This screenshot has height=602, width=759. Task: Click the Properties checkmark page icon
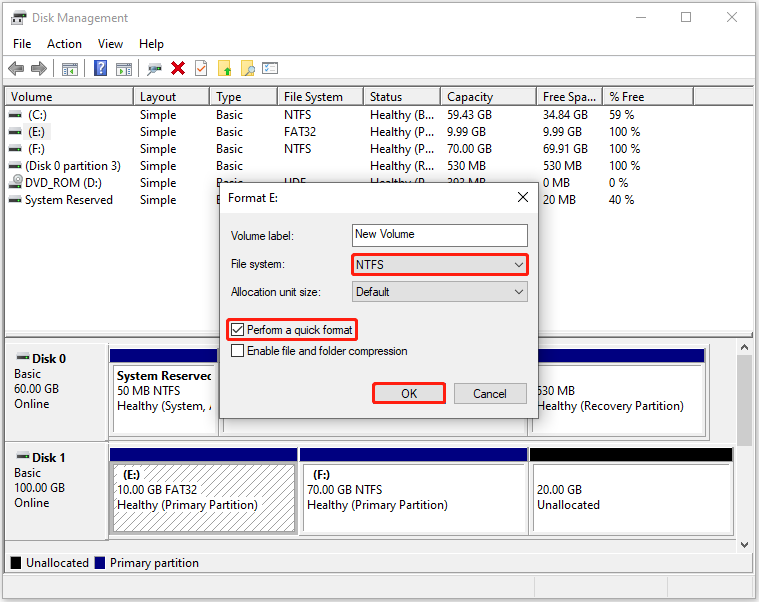coord(201,68)
